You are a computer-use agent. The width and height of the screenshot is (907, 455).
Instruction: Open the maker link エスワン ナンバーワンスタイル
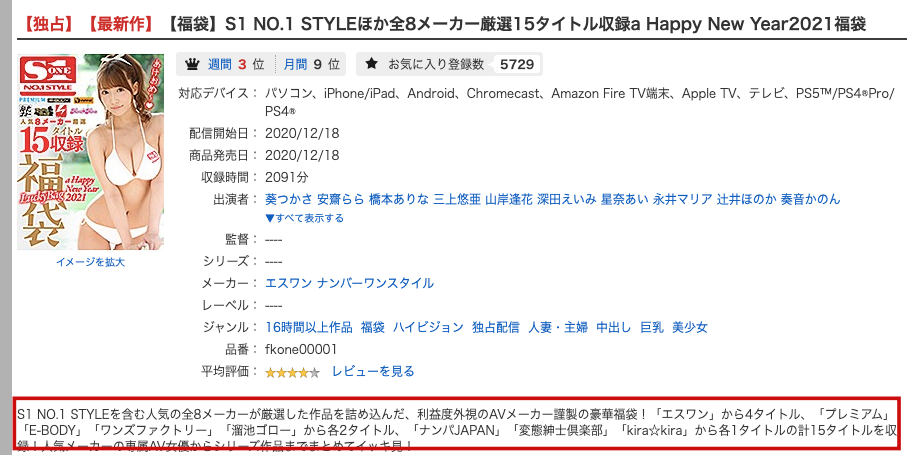[349, 283]
